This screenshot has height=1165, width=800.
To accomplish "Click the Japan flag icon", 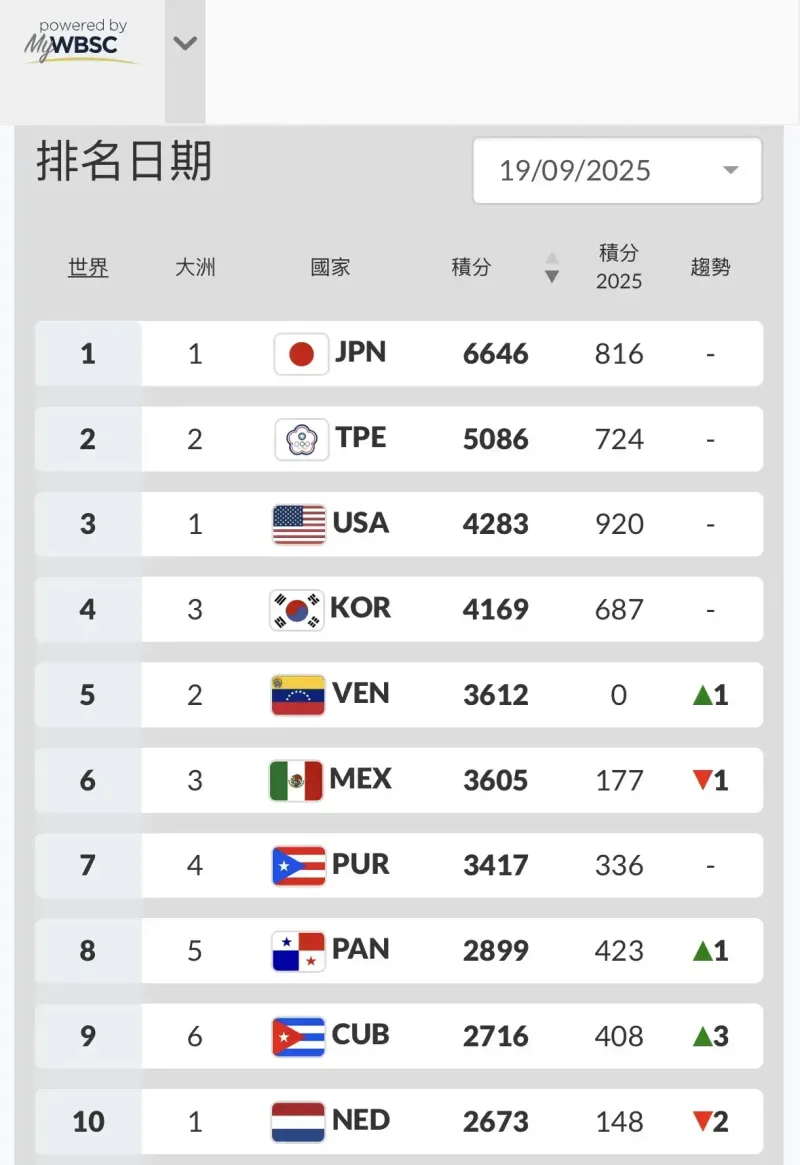I will coord(301,354).
